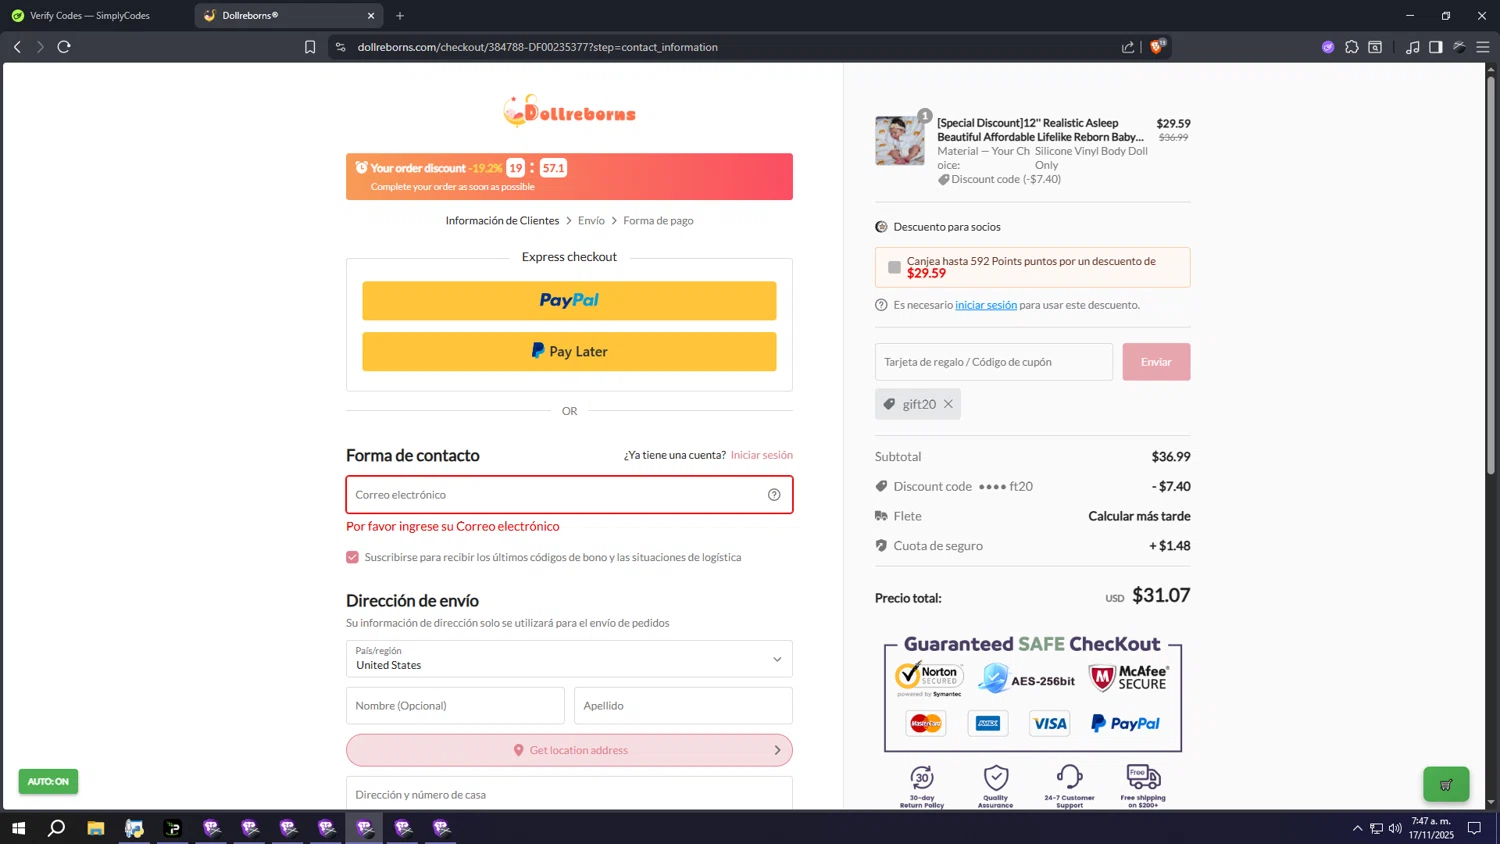Screen dimensions: 1500x844
Task: Click the browser address bar URL
Action: click(537, 47)
